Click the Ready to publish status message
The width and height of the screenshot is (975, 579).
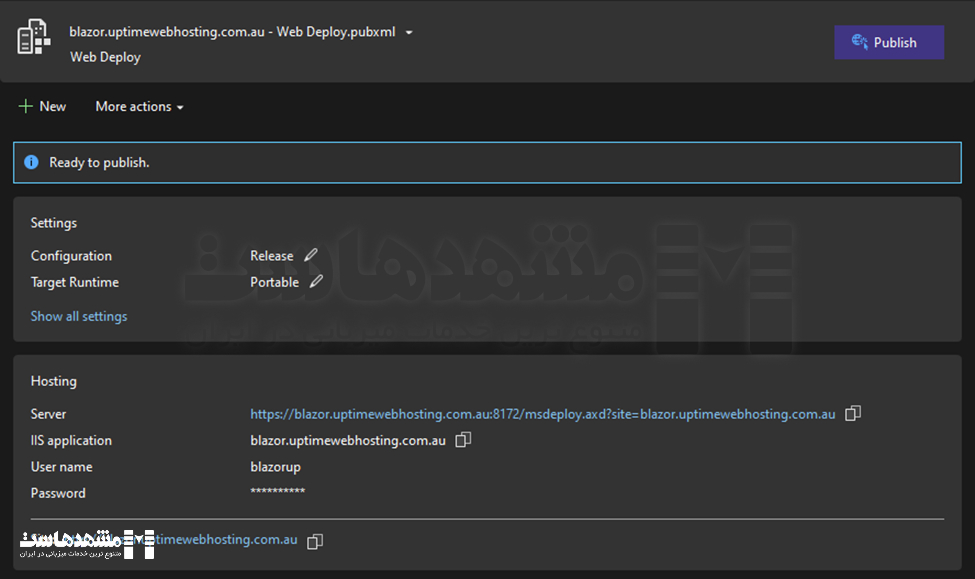[x=99, y=162]
